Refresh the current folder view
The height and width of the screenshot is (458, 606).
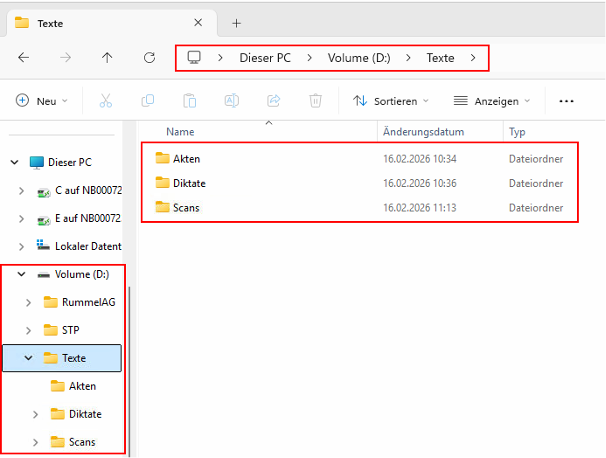(149, 58)
